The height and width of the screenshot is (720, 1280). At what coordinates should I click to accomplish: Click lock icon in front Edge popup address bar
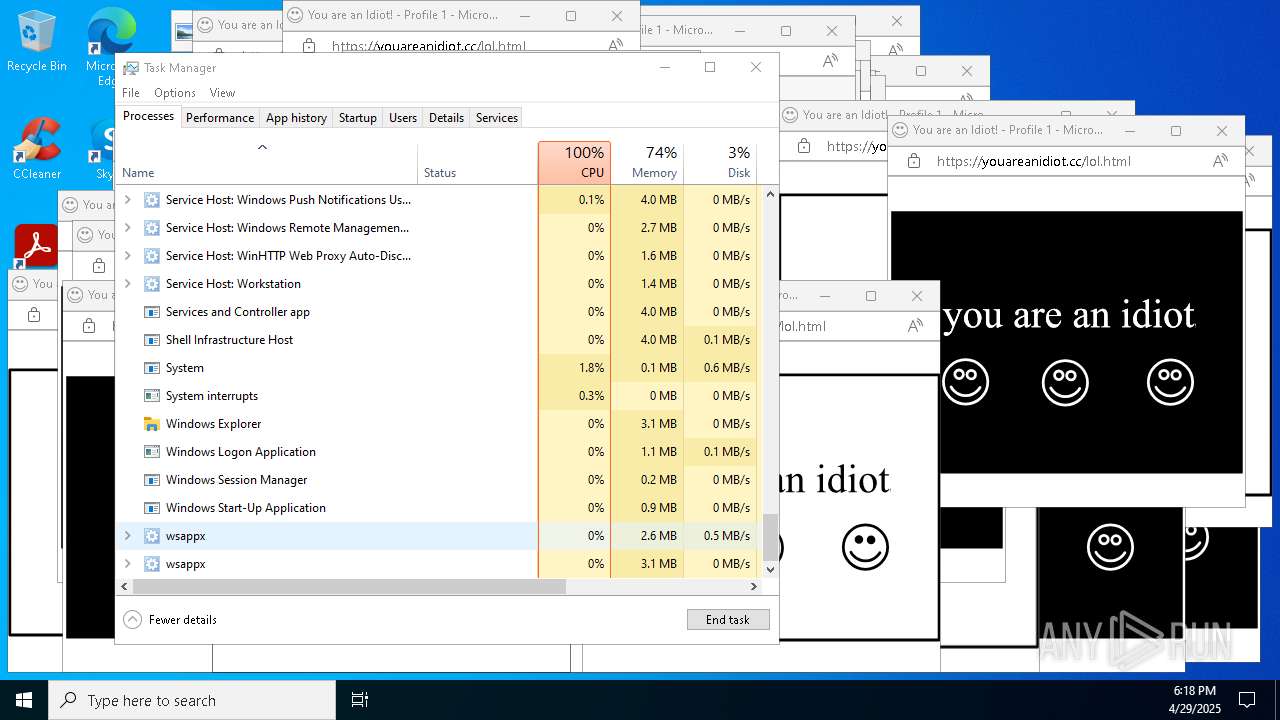tap(912, 160)
